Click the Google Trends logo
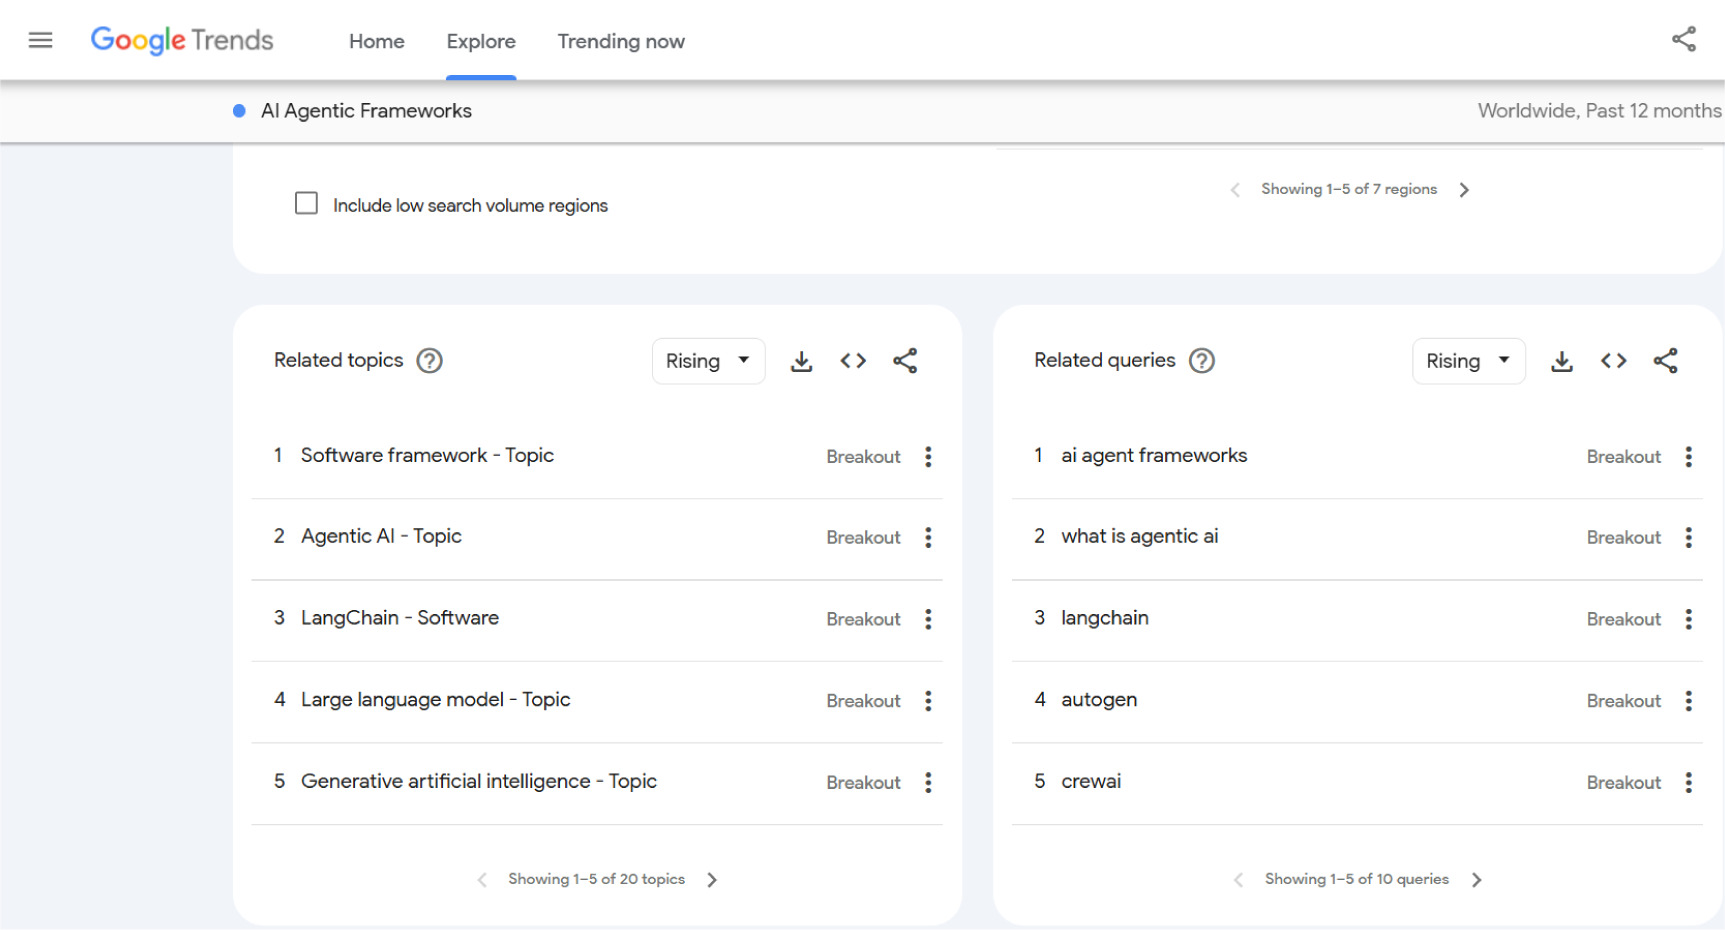This screenshot has height=930, width=1725. [182, 40]
